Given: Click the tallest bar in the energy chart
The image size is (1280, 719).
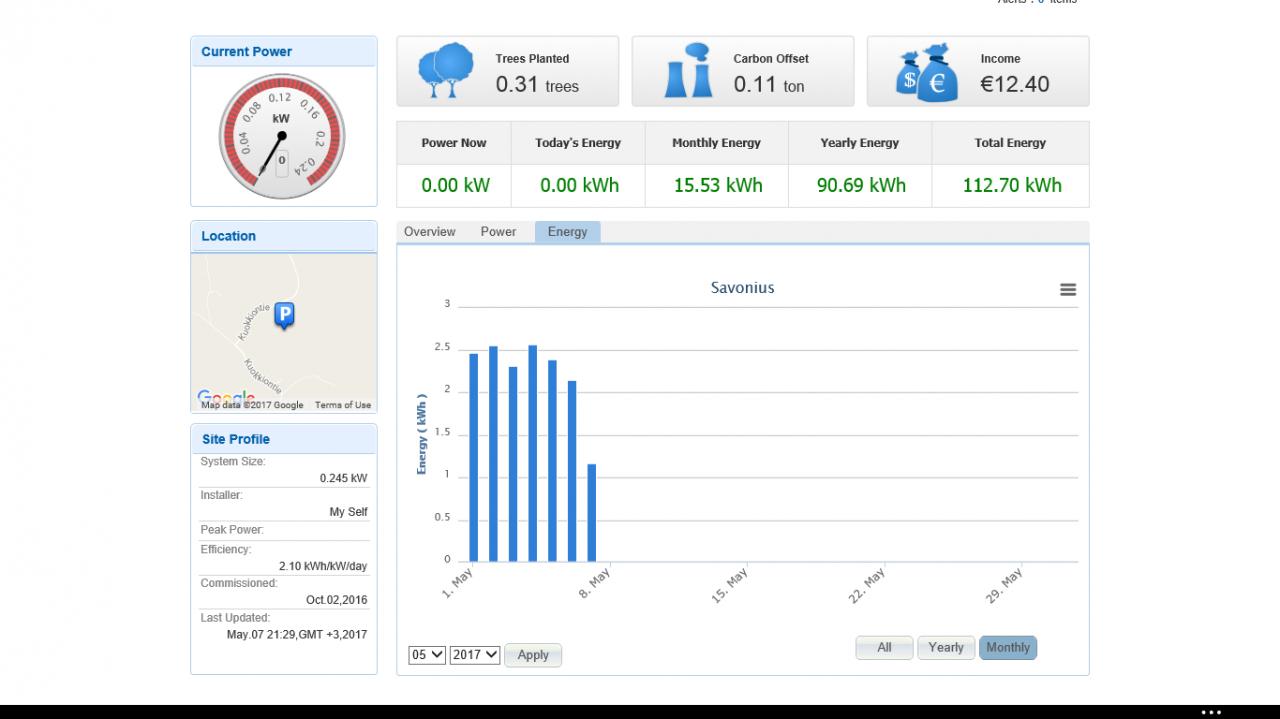Looking at the screenshot, I should pos(533,453).
